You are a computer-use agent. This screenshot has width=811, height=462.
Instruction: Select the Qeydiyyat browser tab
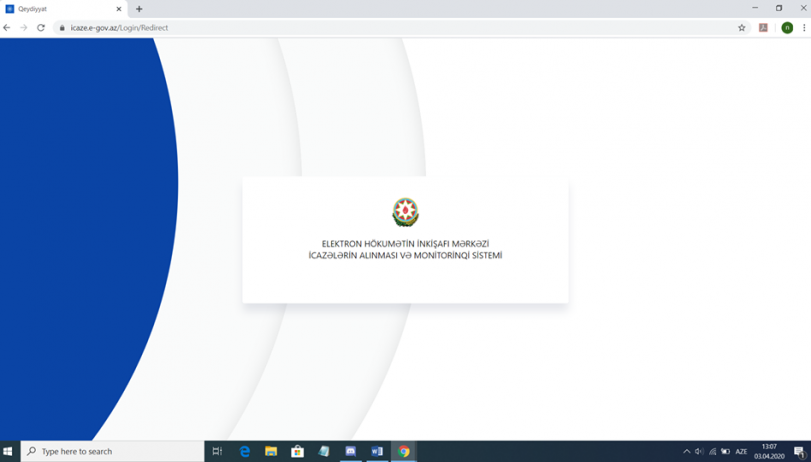(x=63, y=9)
